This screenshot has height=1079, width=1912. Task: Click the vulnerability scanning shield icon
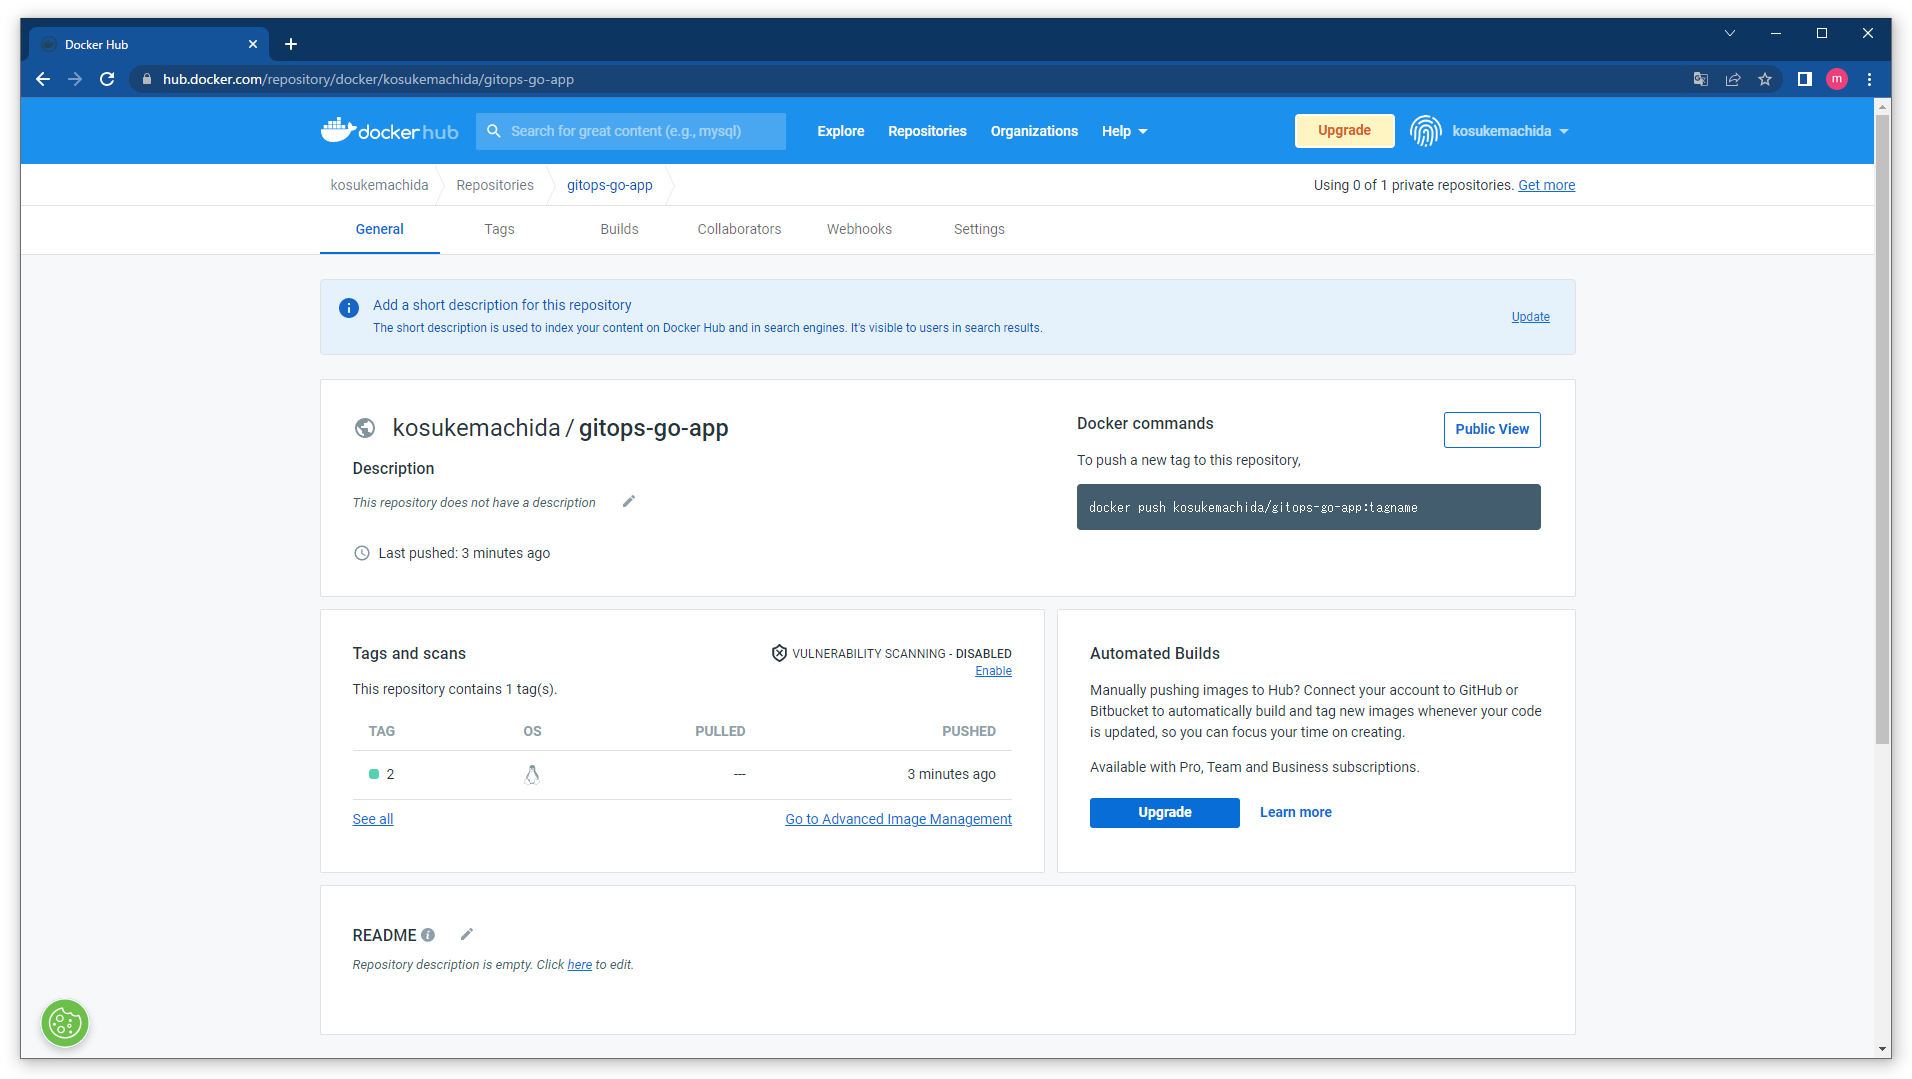[779, 653]
